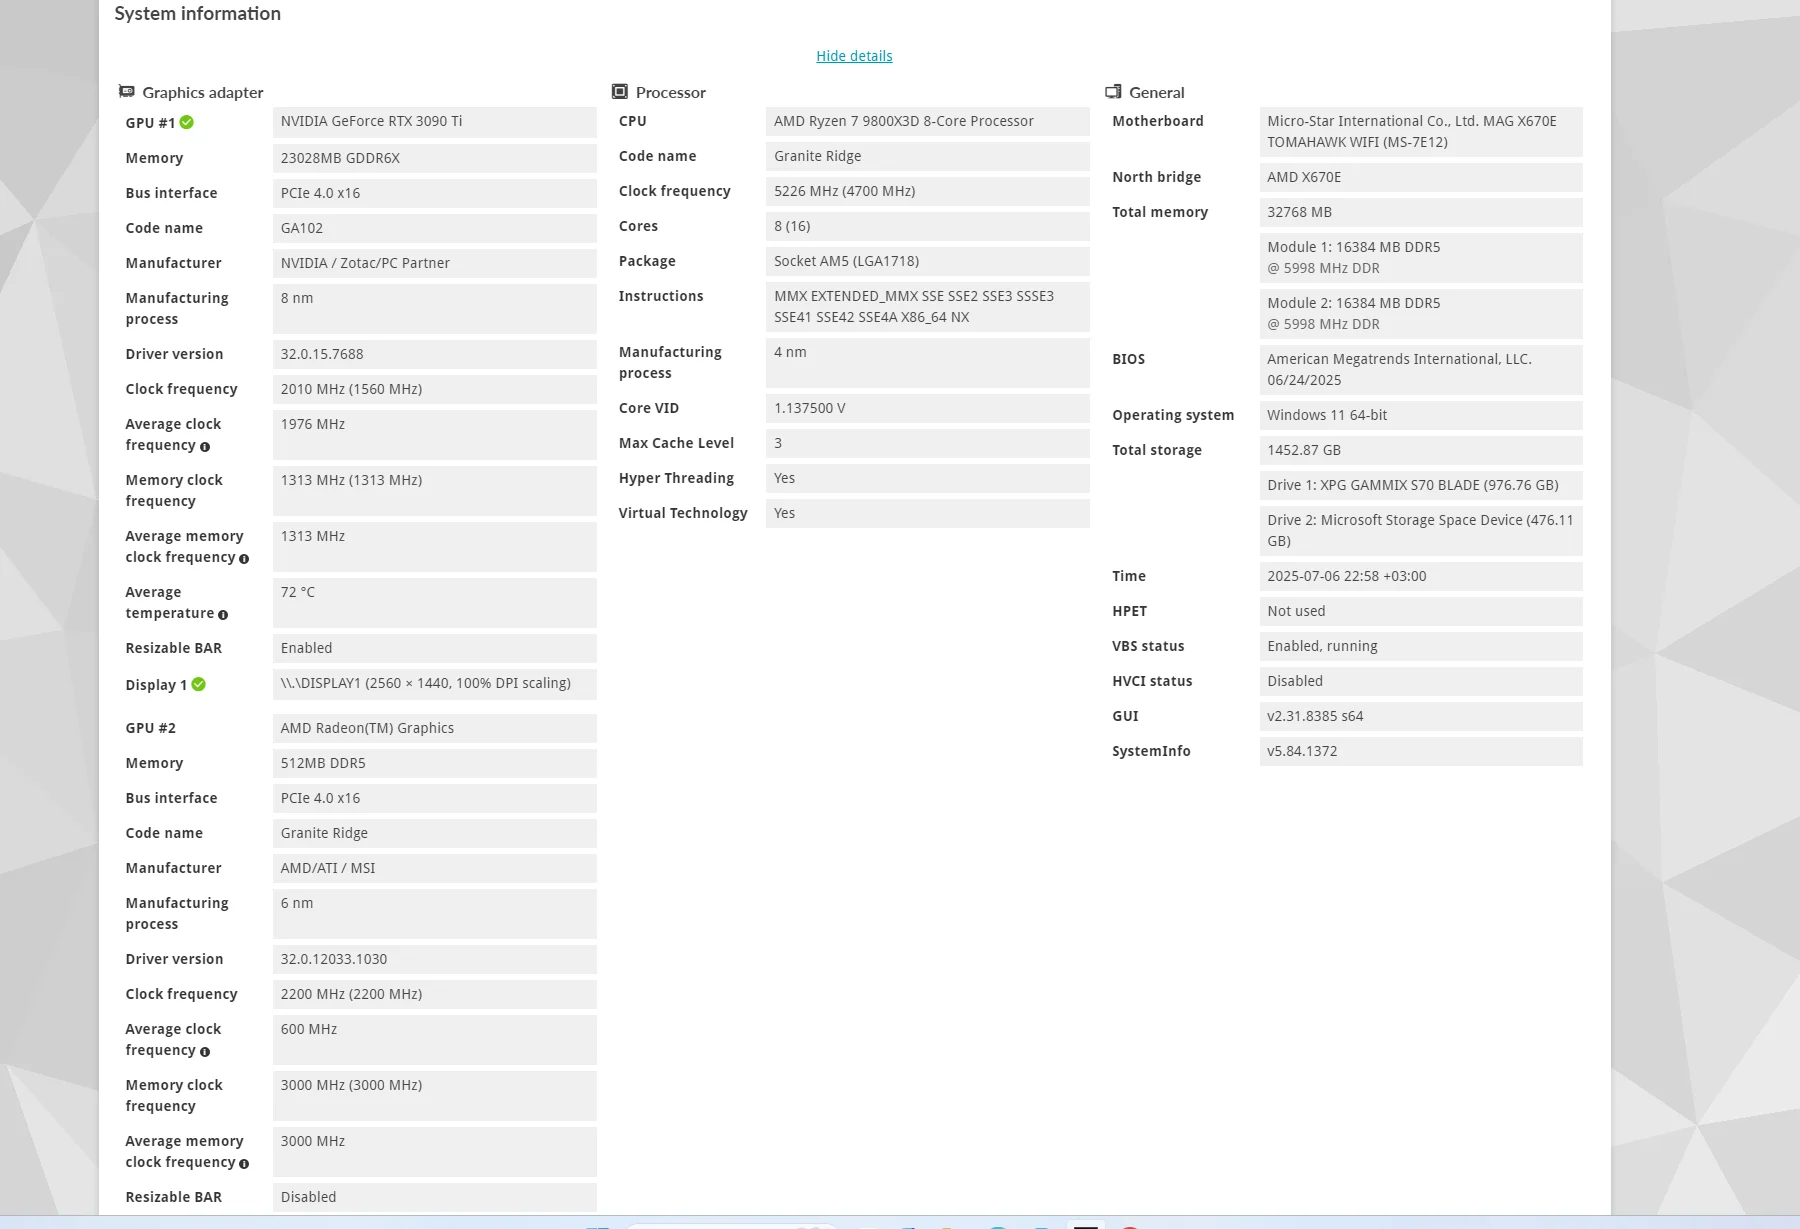
Task: Select the AMD Ryzen 7 9800X3D CPU value
Action: (928, 121)
